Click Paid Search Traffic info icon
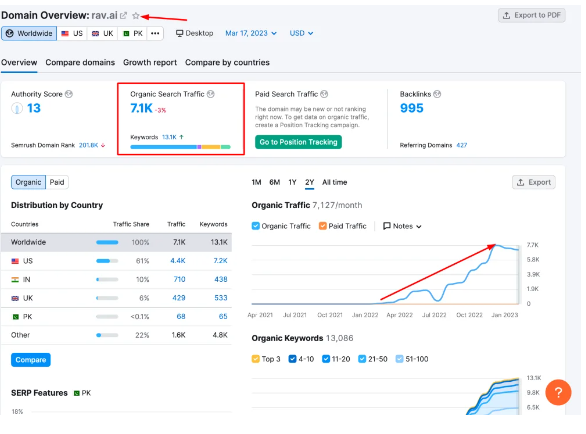This screenshot has height=434, width=586. (x=324, y=94)
